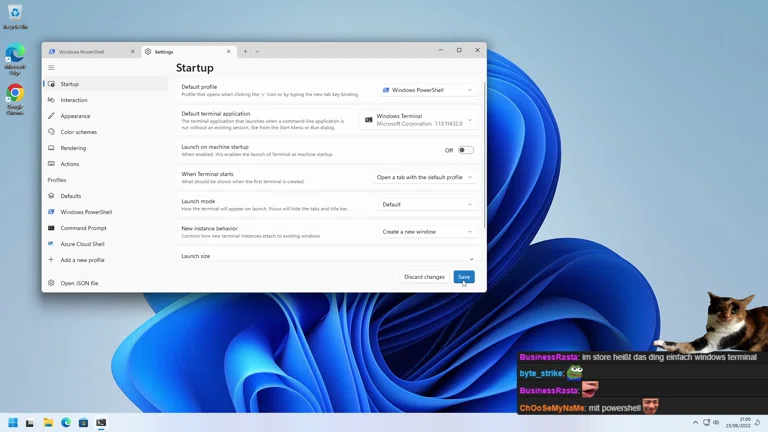Click Add a new profile
The image size is (768, 432).
point(82,260)
